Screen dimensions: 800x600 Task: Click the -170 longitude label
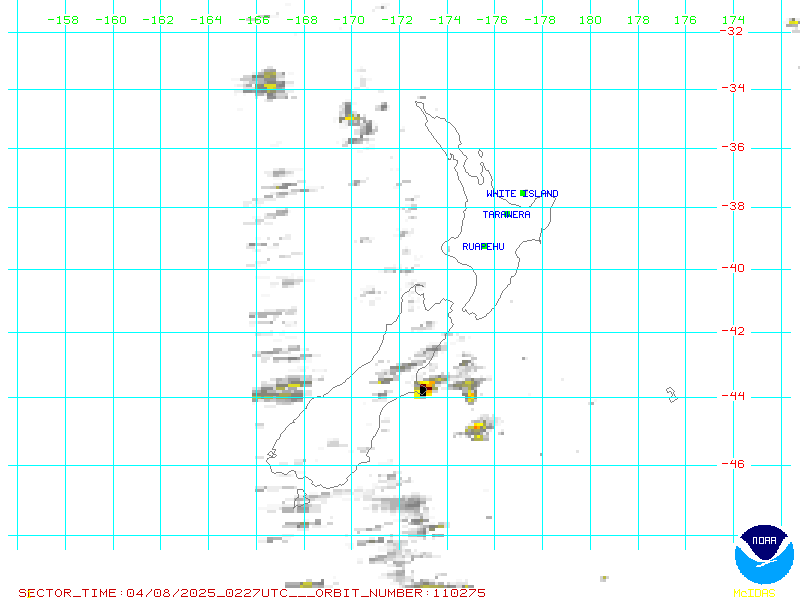349,20
